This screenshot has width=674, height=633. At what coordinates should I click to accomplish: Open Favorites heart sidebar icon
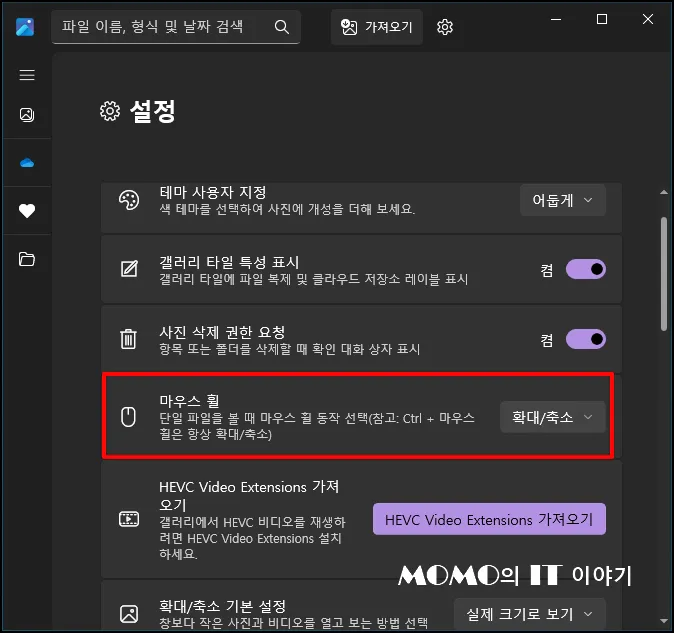pos(27,211)
